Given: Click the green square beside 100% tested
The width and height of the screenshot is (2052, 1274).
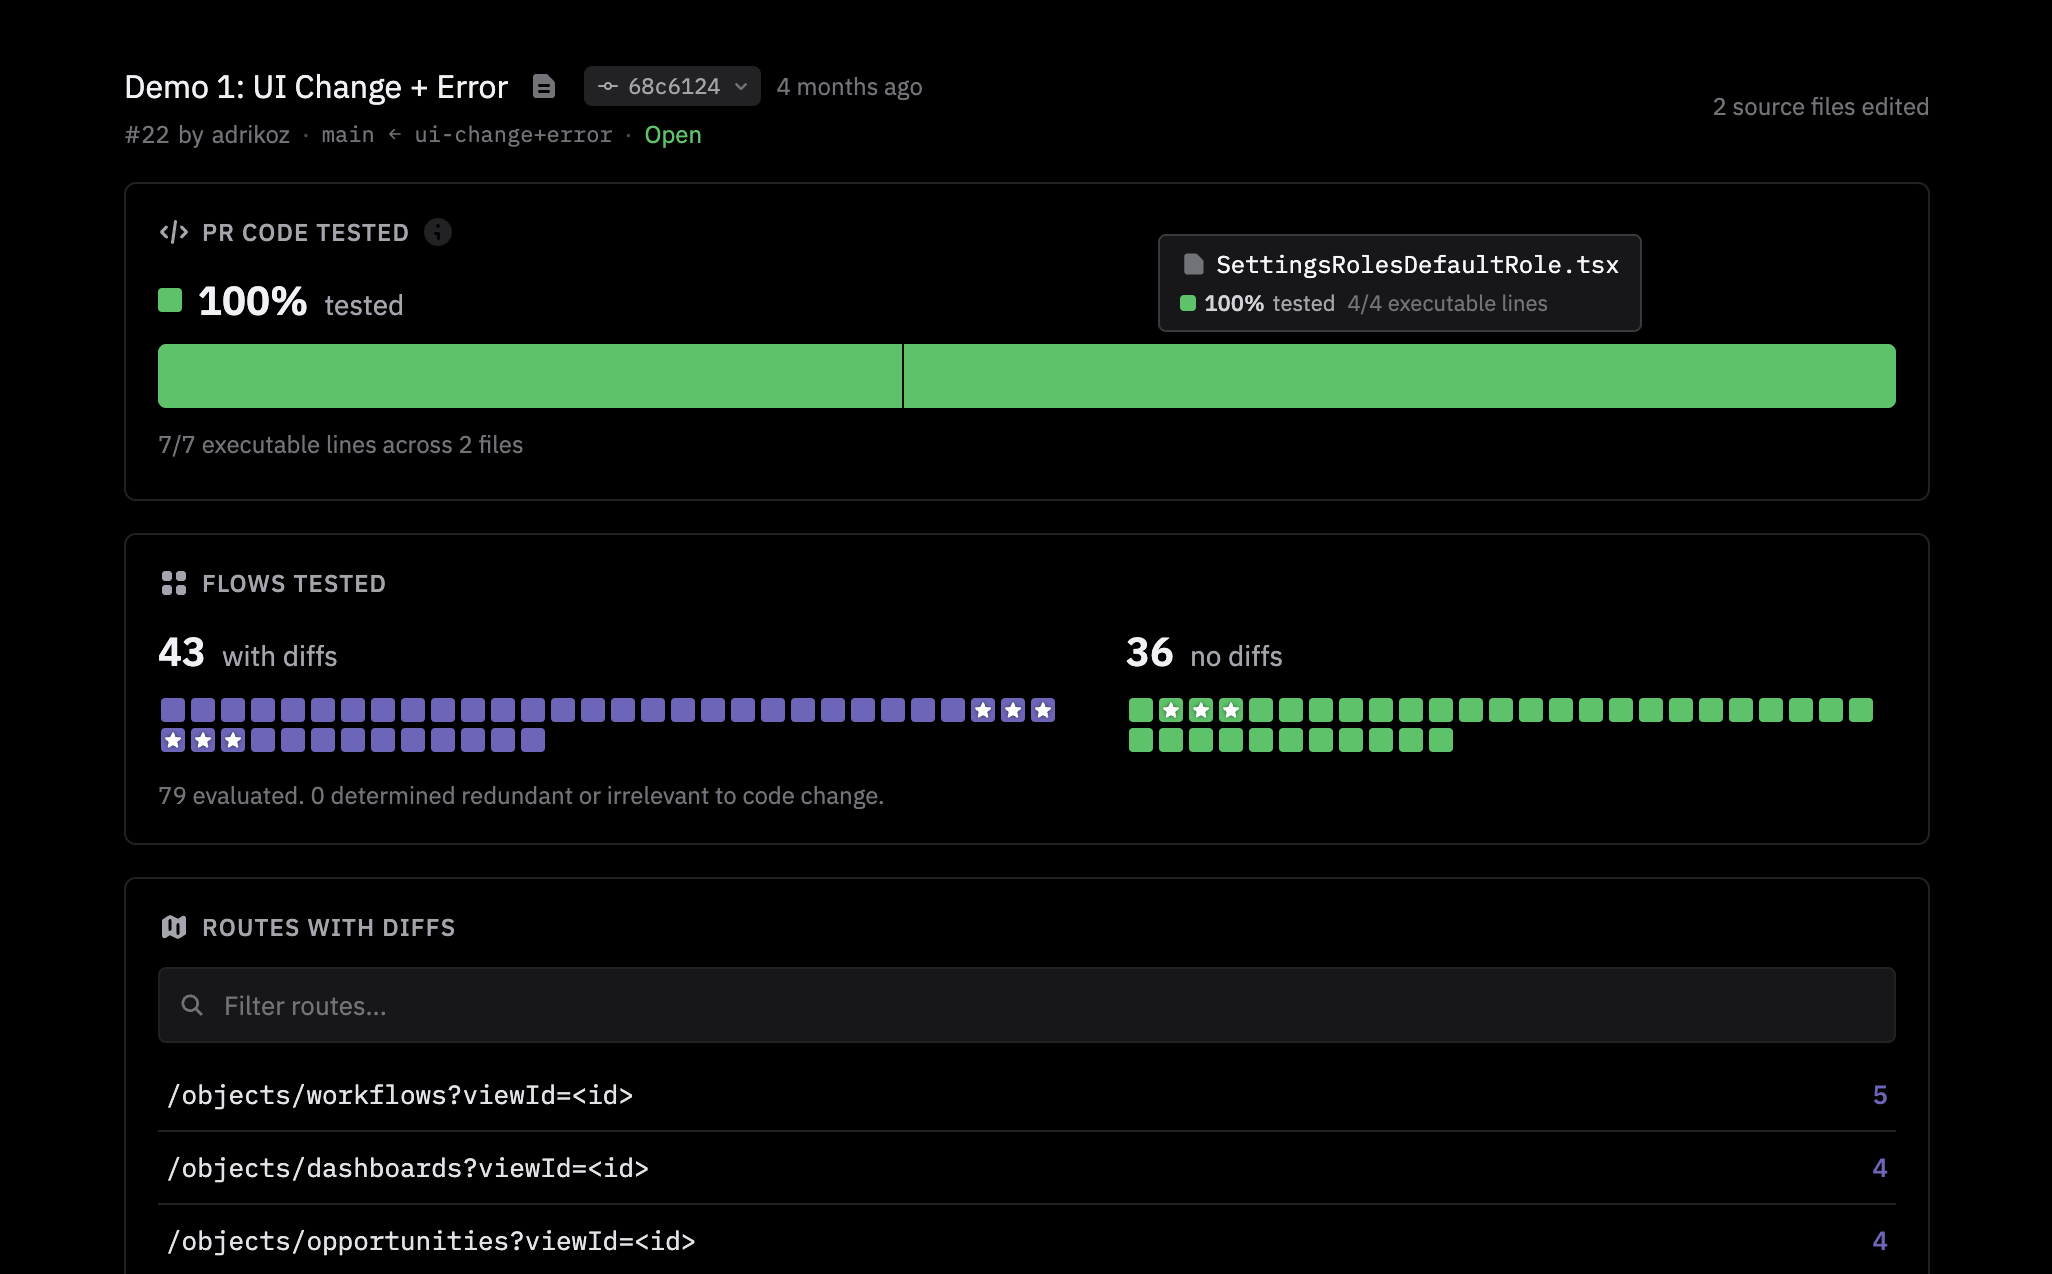Looking at the screenshot, I should coord(170,300).
